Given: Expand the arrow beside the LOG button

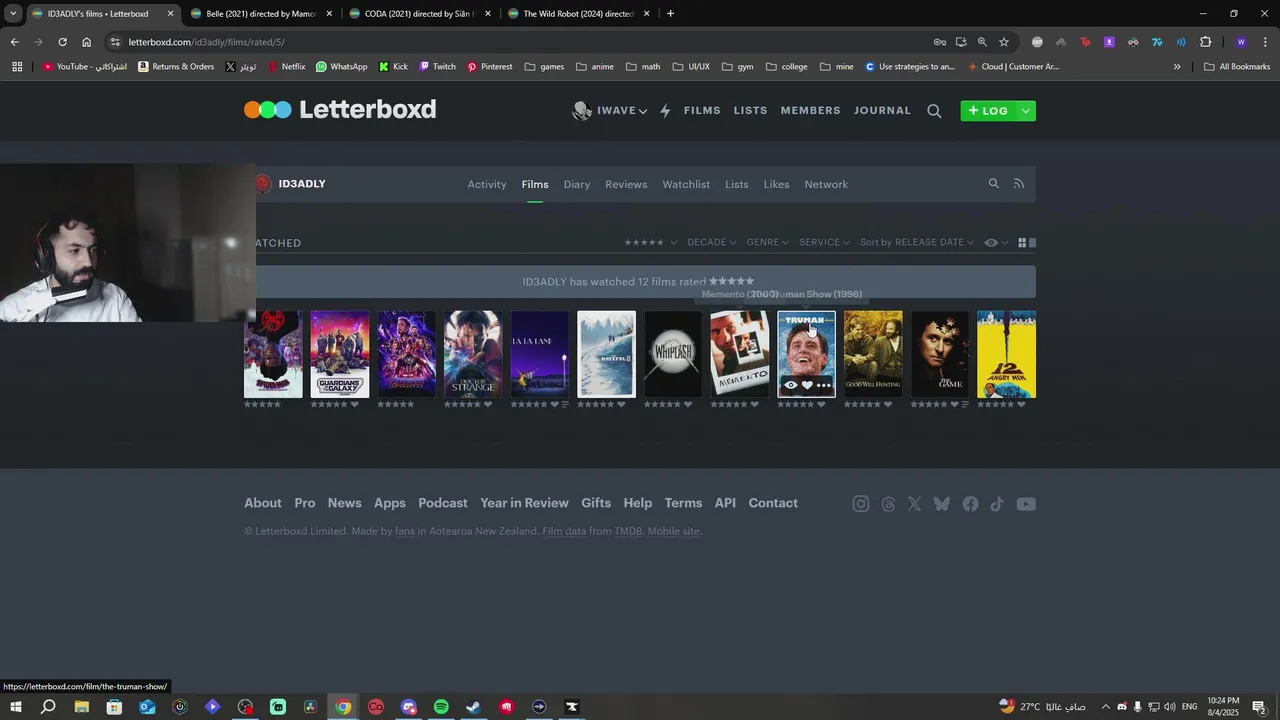Looking at the screenshot, I should click(x=1025, y=111).
